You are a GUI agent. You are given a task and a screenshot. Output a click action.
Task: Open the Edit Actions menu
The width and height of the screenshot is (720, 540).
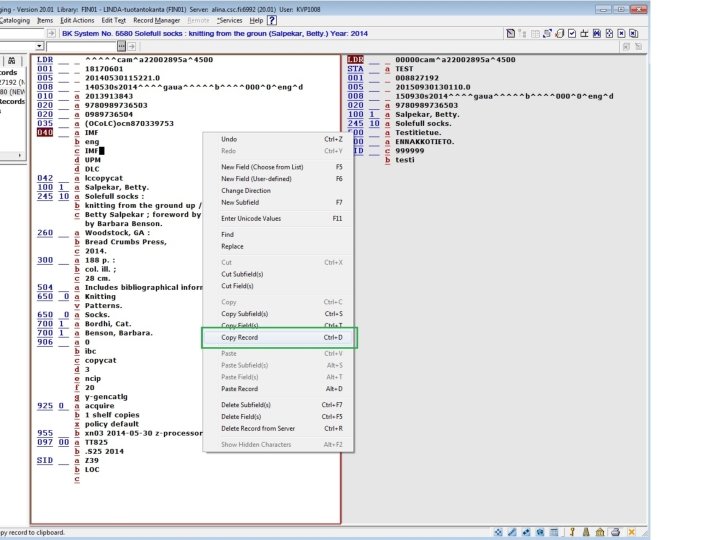point(77,21)
